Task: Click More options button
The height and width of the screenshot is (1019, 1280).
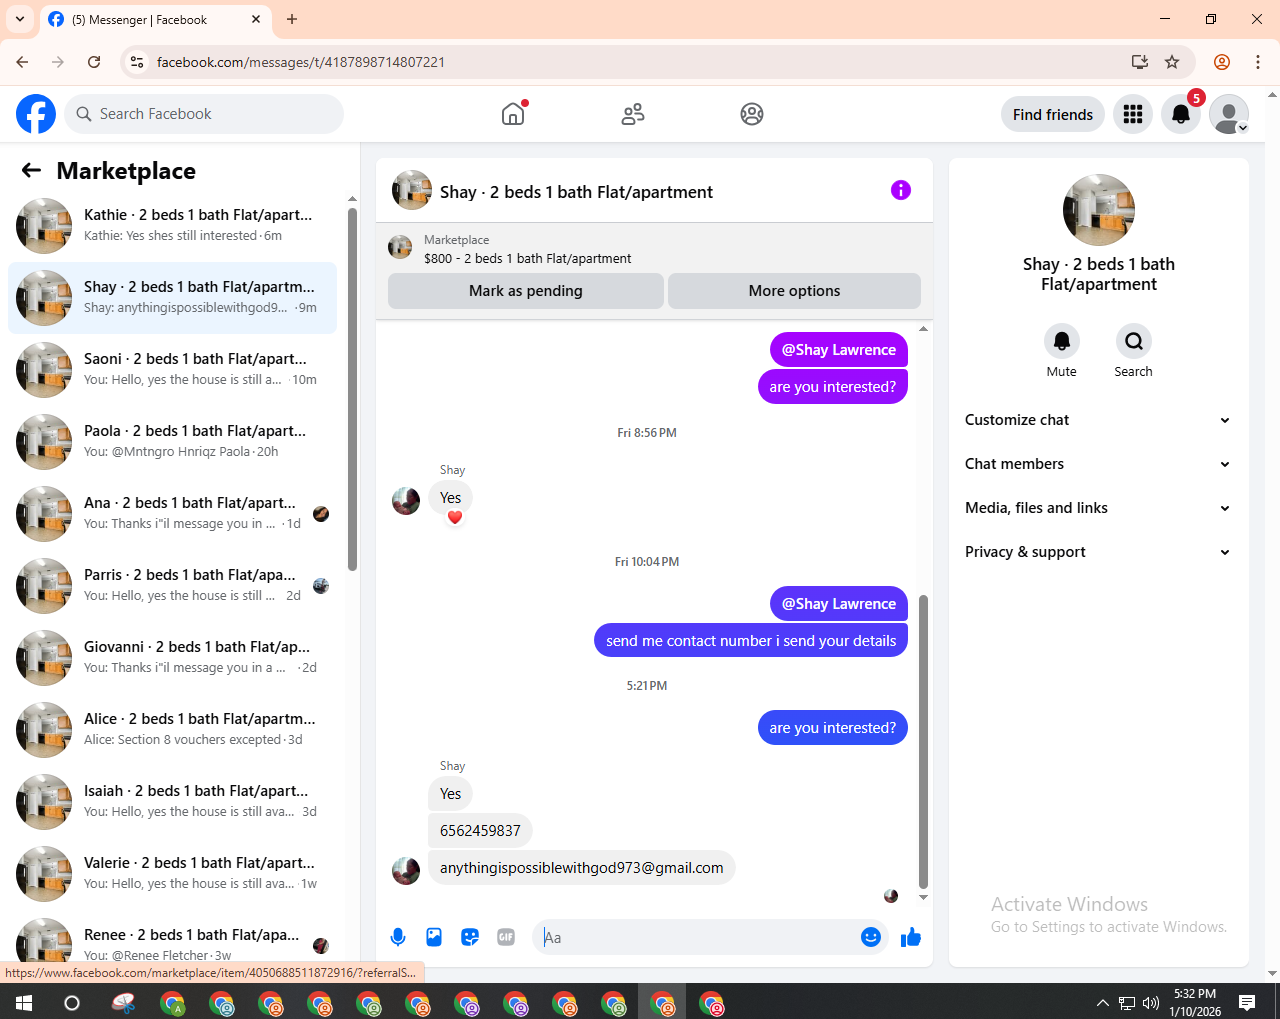Action: [x=794, y=291]
